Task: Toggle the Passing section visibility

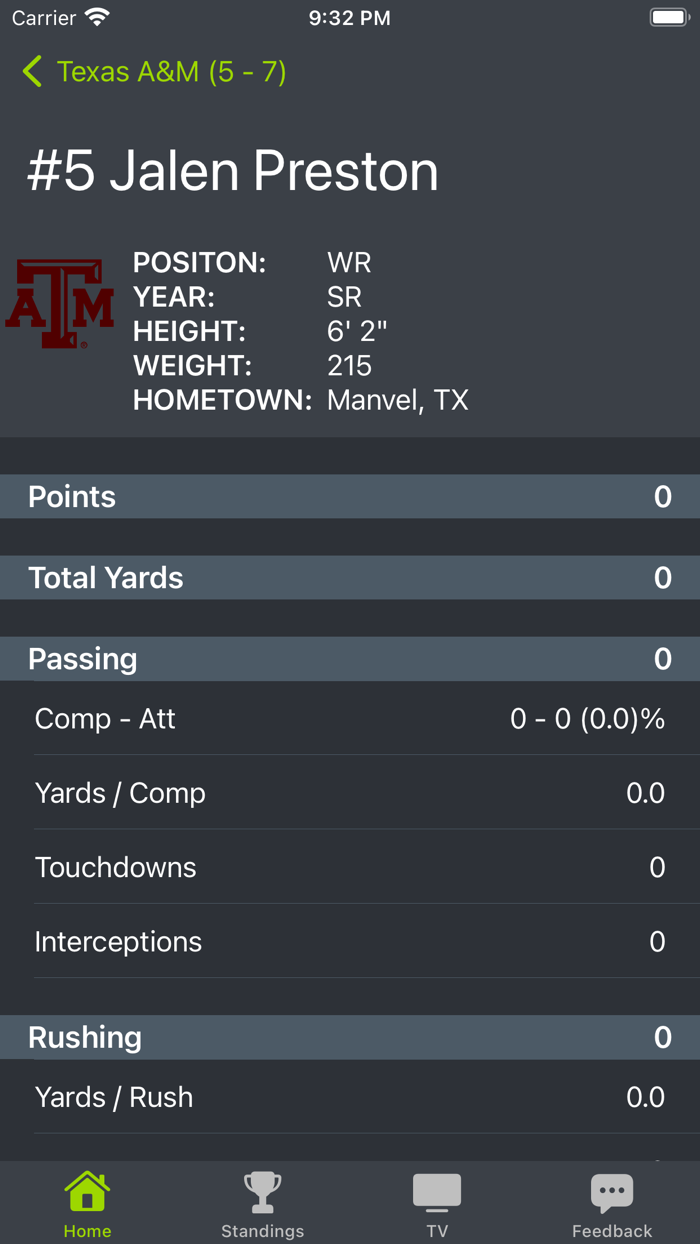Action: point(350,658)
